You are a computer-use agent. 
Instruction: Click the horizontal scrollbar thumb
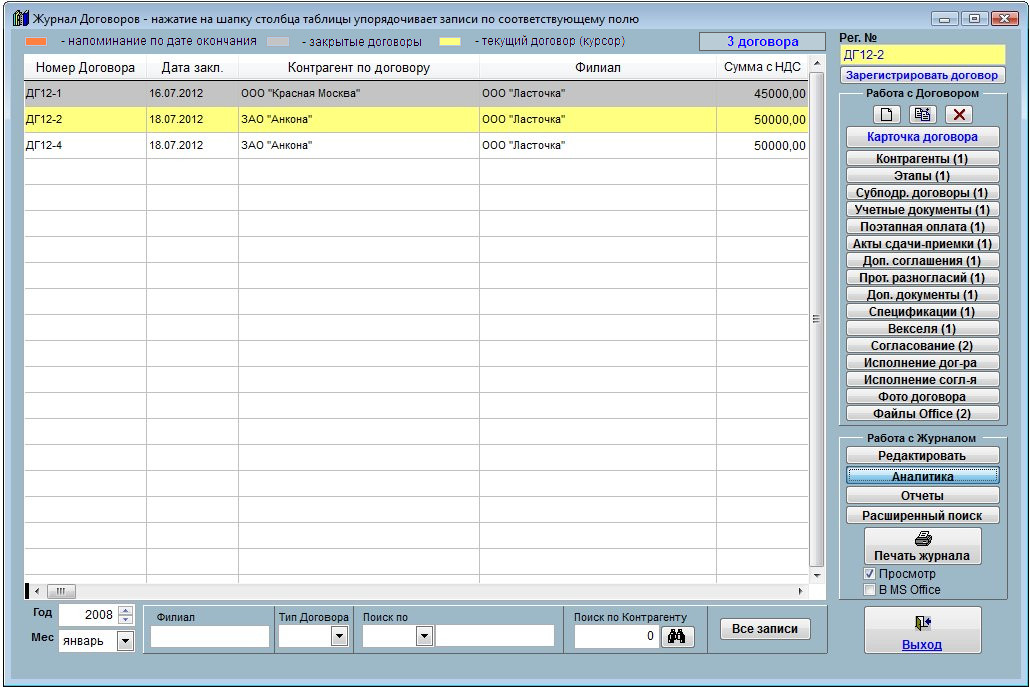[x=61, y=591]
